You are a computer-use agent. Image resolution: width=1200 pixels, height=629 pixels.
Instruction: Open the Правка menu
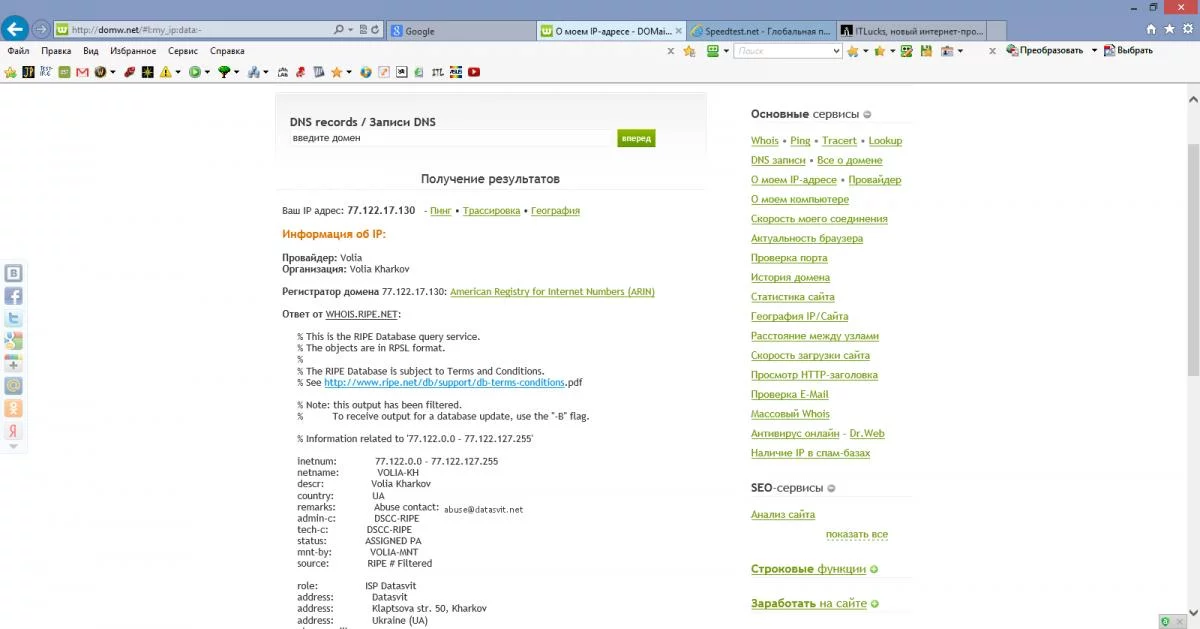point(56,51)
